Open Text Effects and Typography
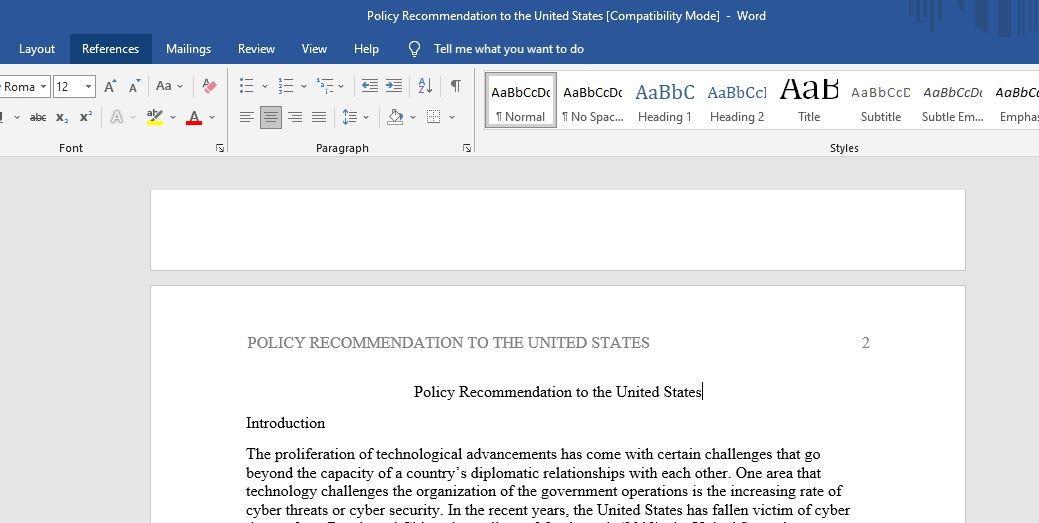The height and width of the screenshot is (523, 1039). point(117,117)
